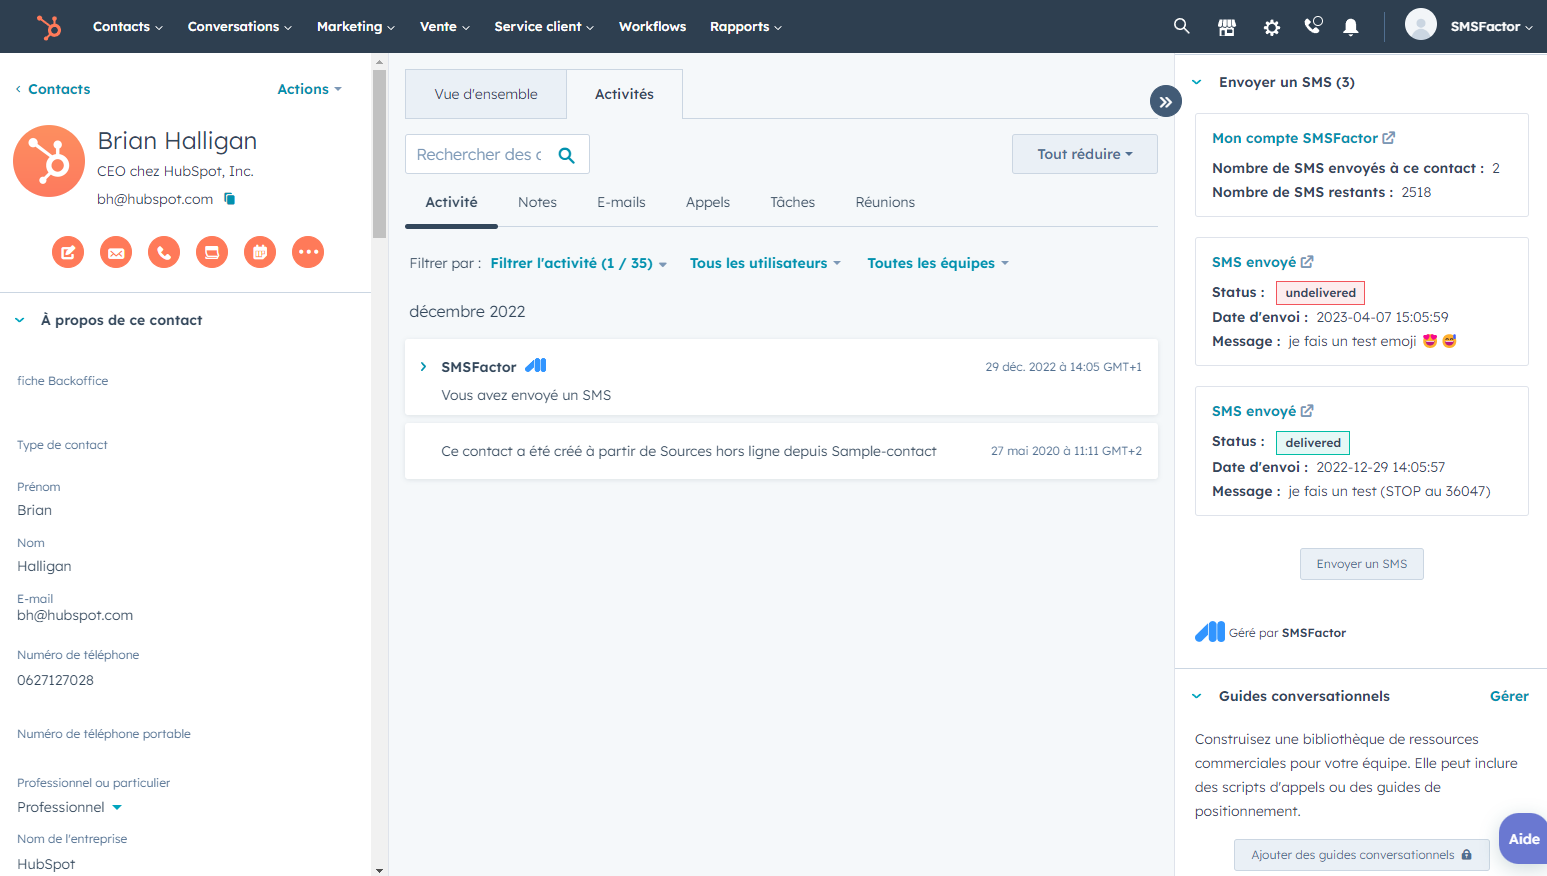Open Tous les utilisateurs filter

[765, 263]
